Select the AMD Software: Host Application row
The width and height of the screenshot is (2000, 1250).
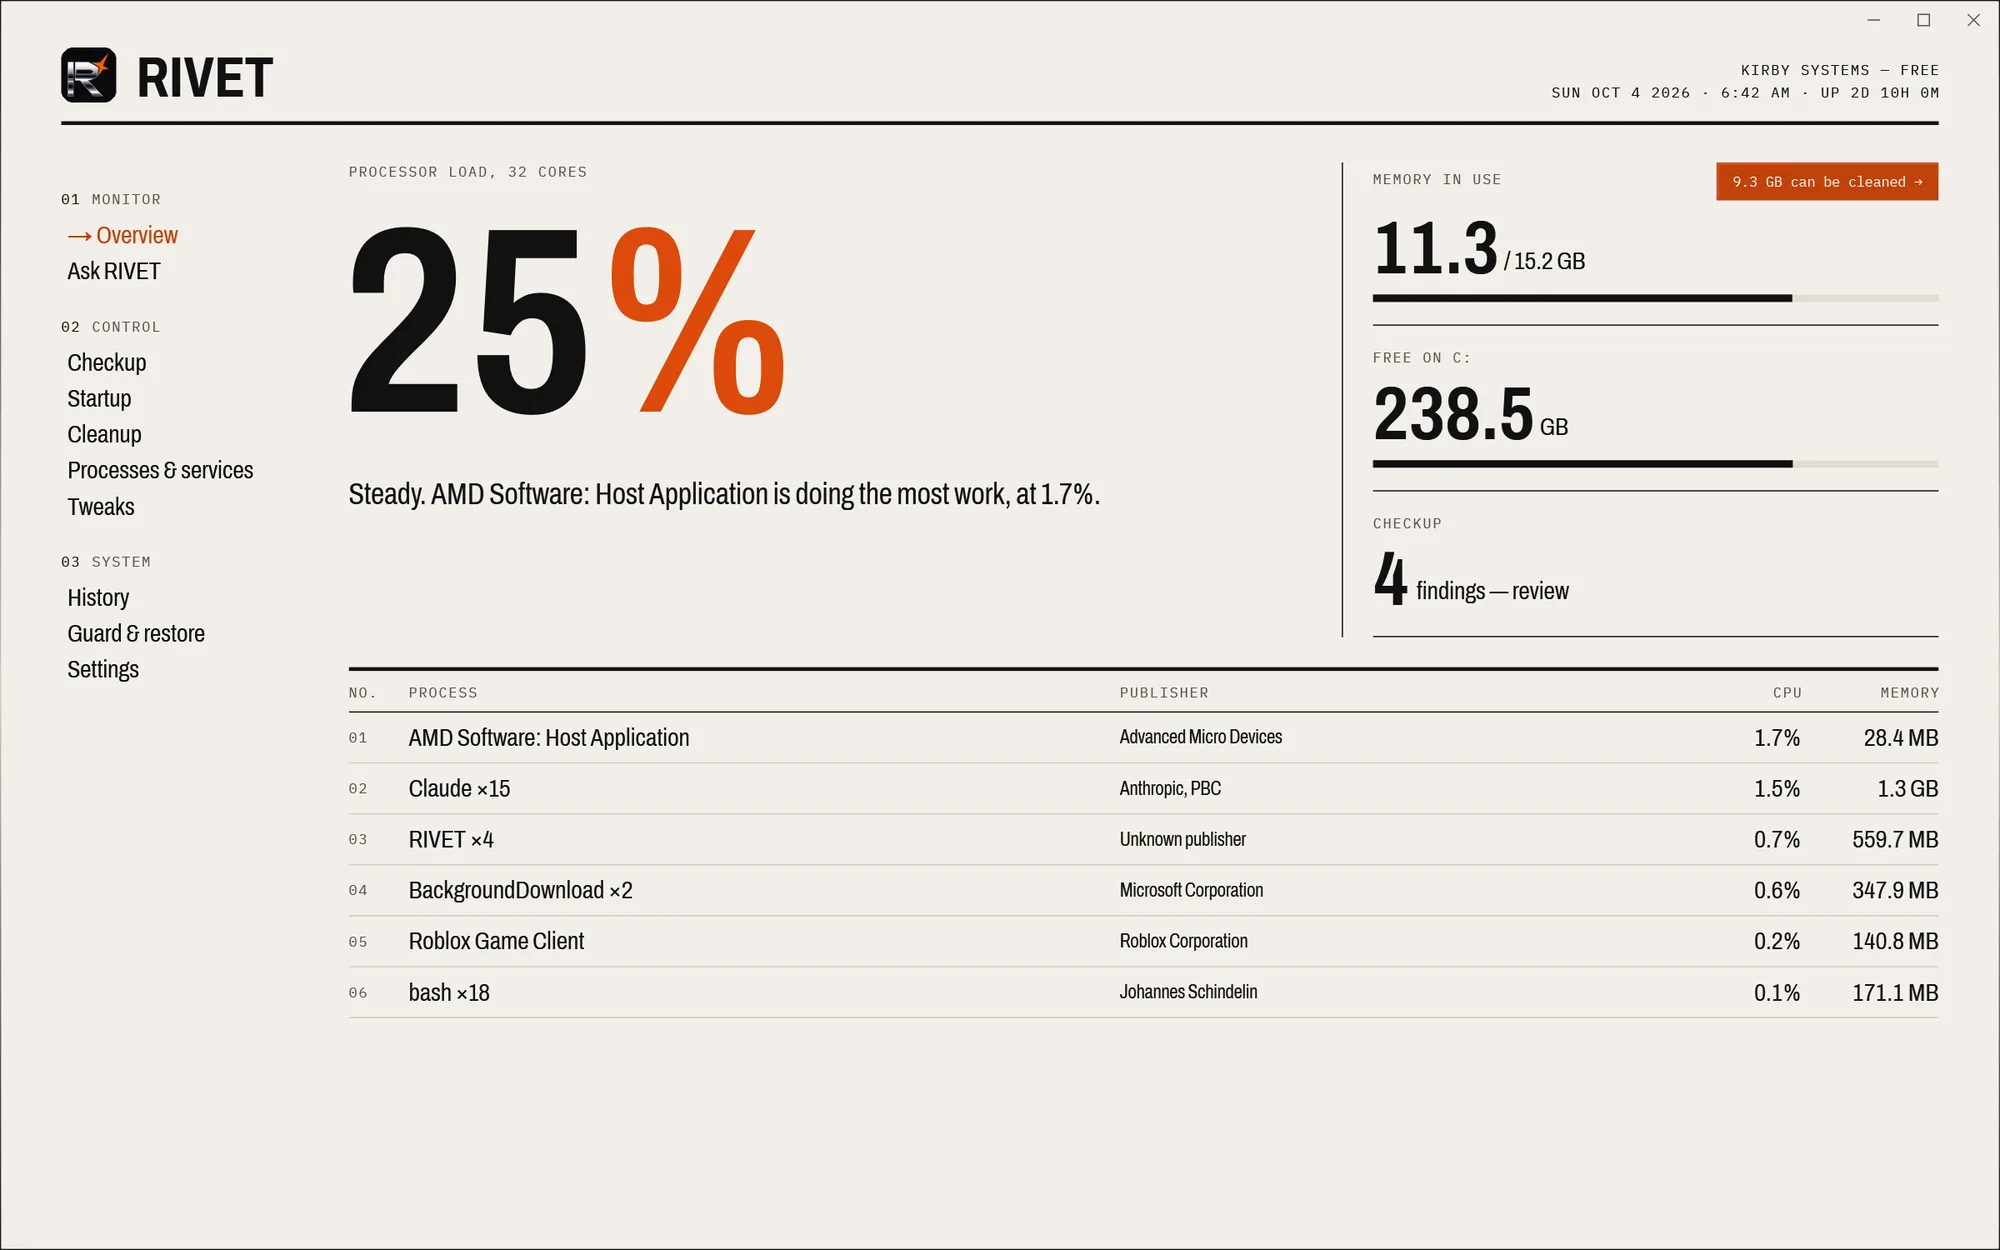click(1143, 738)
